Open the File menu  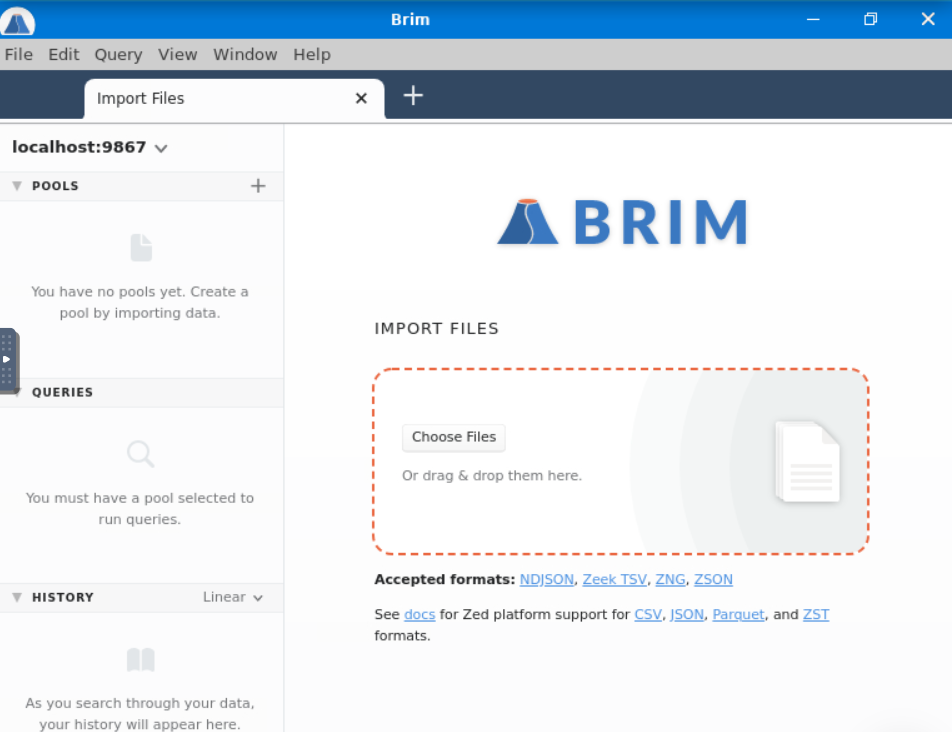[x=19, y=55]
